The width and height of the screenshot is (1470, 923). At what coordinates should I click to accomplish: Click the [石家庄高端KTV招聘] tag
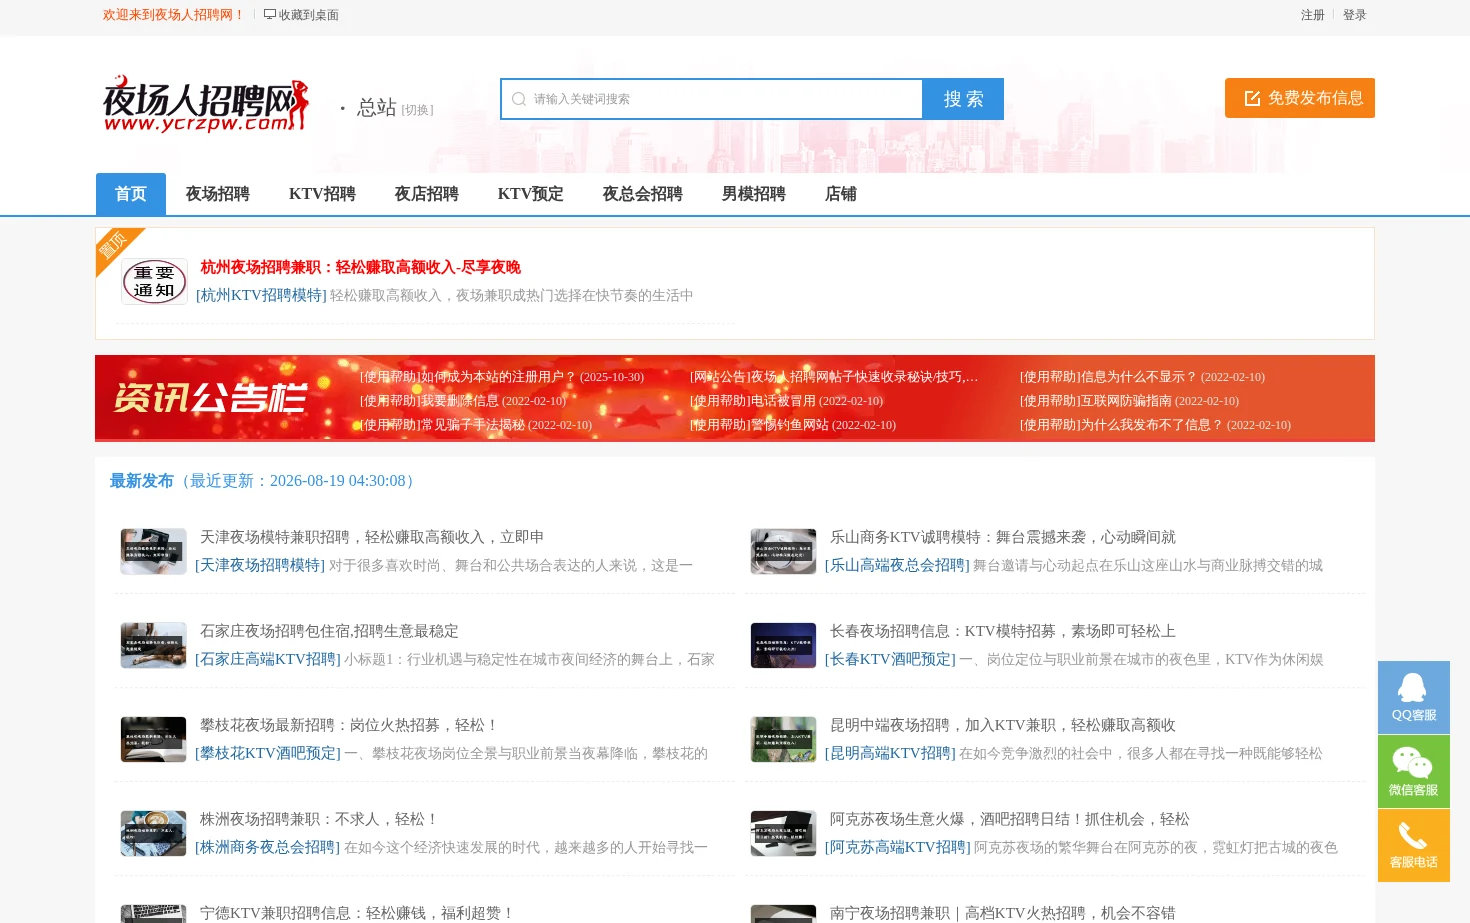[x=268, y=659]
